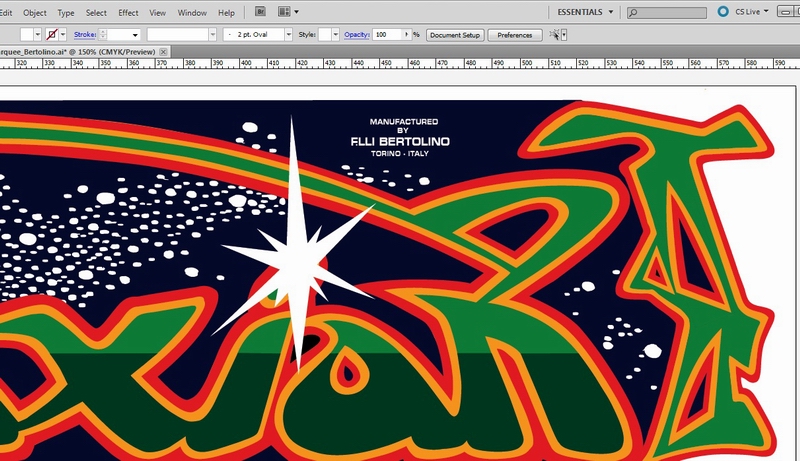The width and height of the screenshot is (800, 461).
Task: Open the Help menu
Action: point(226,13)
